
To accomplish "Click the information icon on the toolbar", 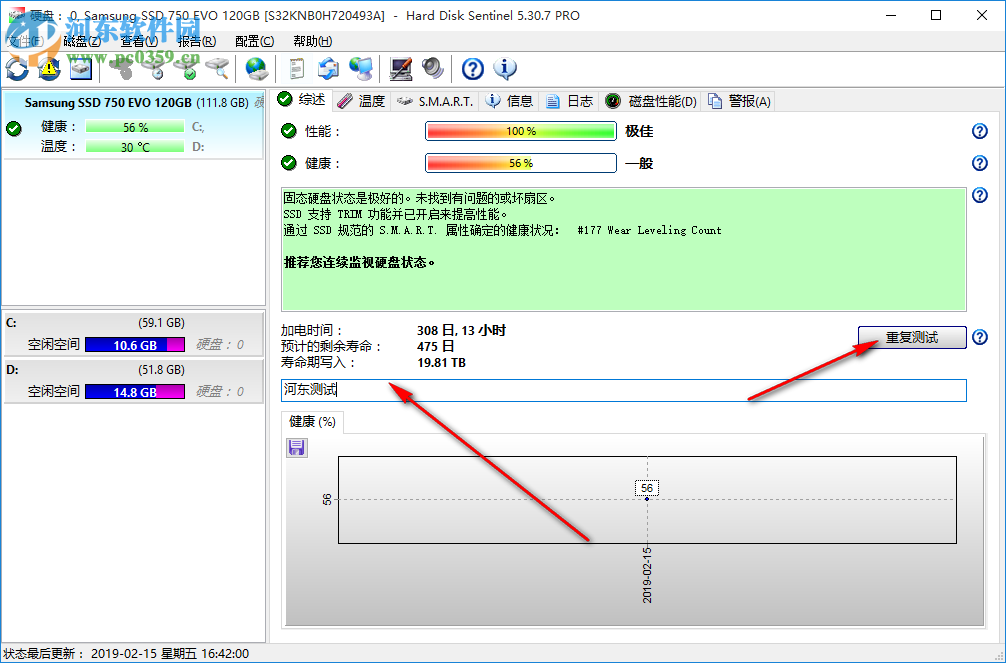I will coord(505,69).
